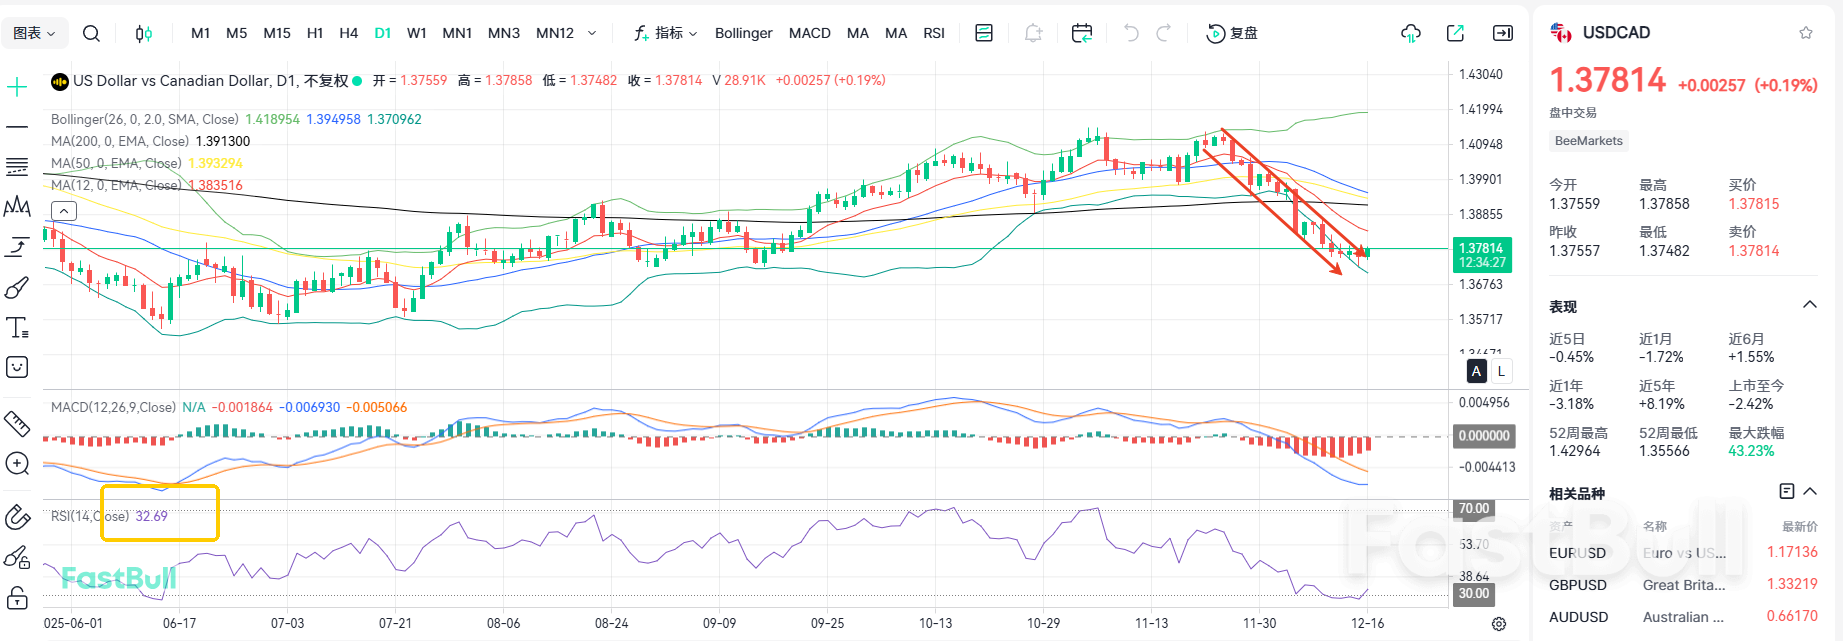The image size is (1843, 641).
Task: Open the 图表 dropdown menu
Action: (34, 33)
